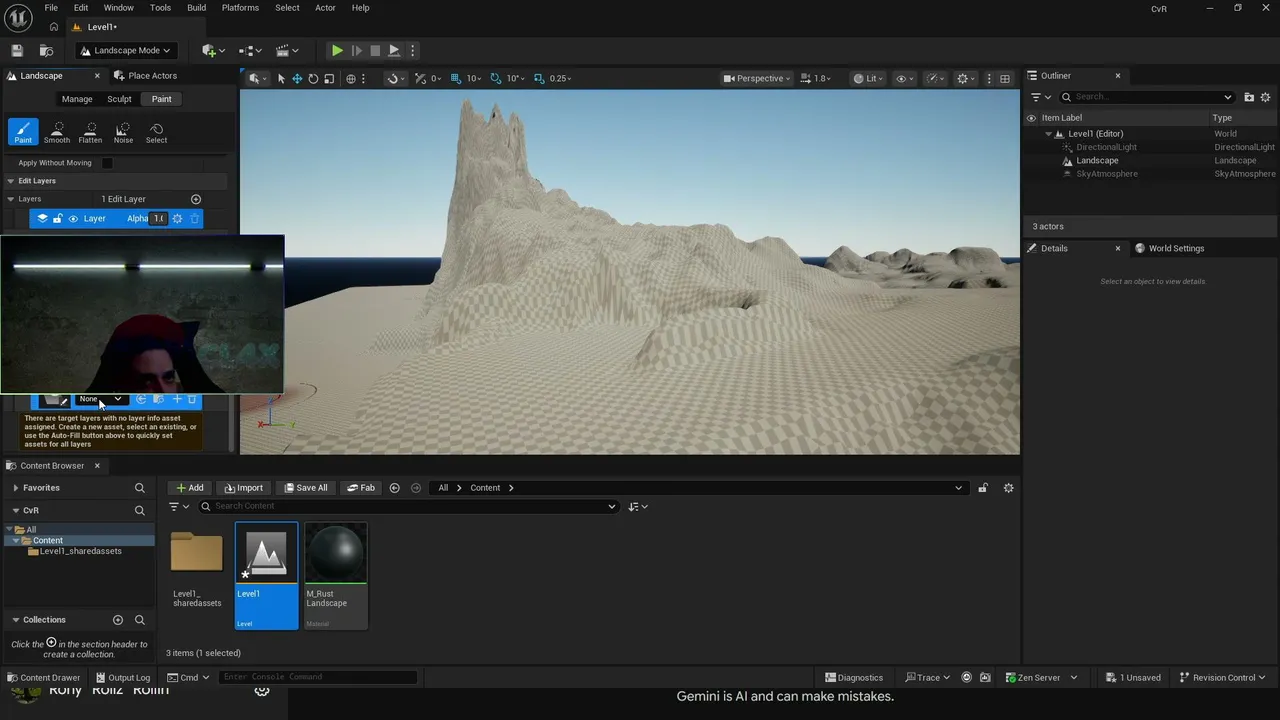Open Content Browser settings gear
The image size is (1280, 720).
(1008, 488)
